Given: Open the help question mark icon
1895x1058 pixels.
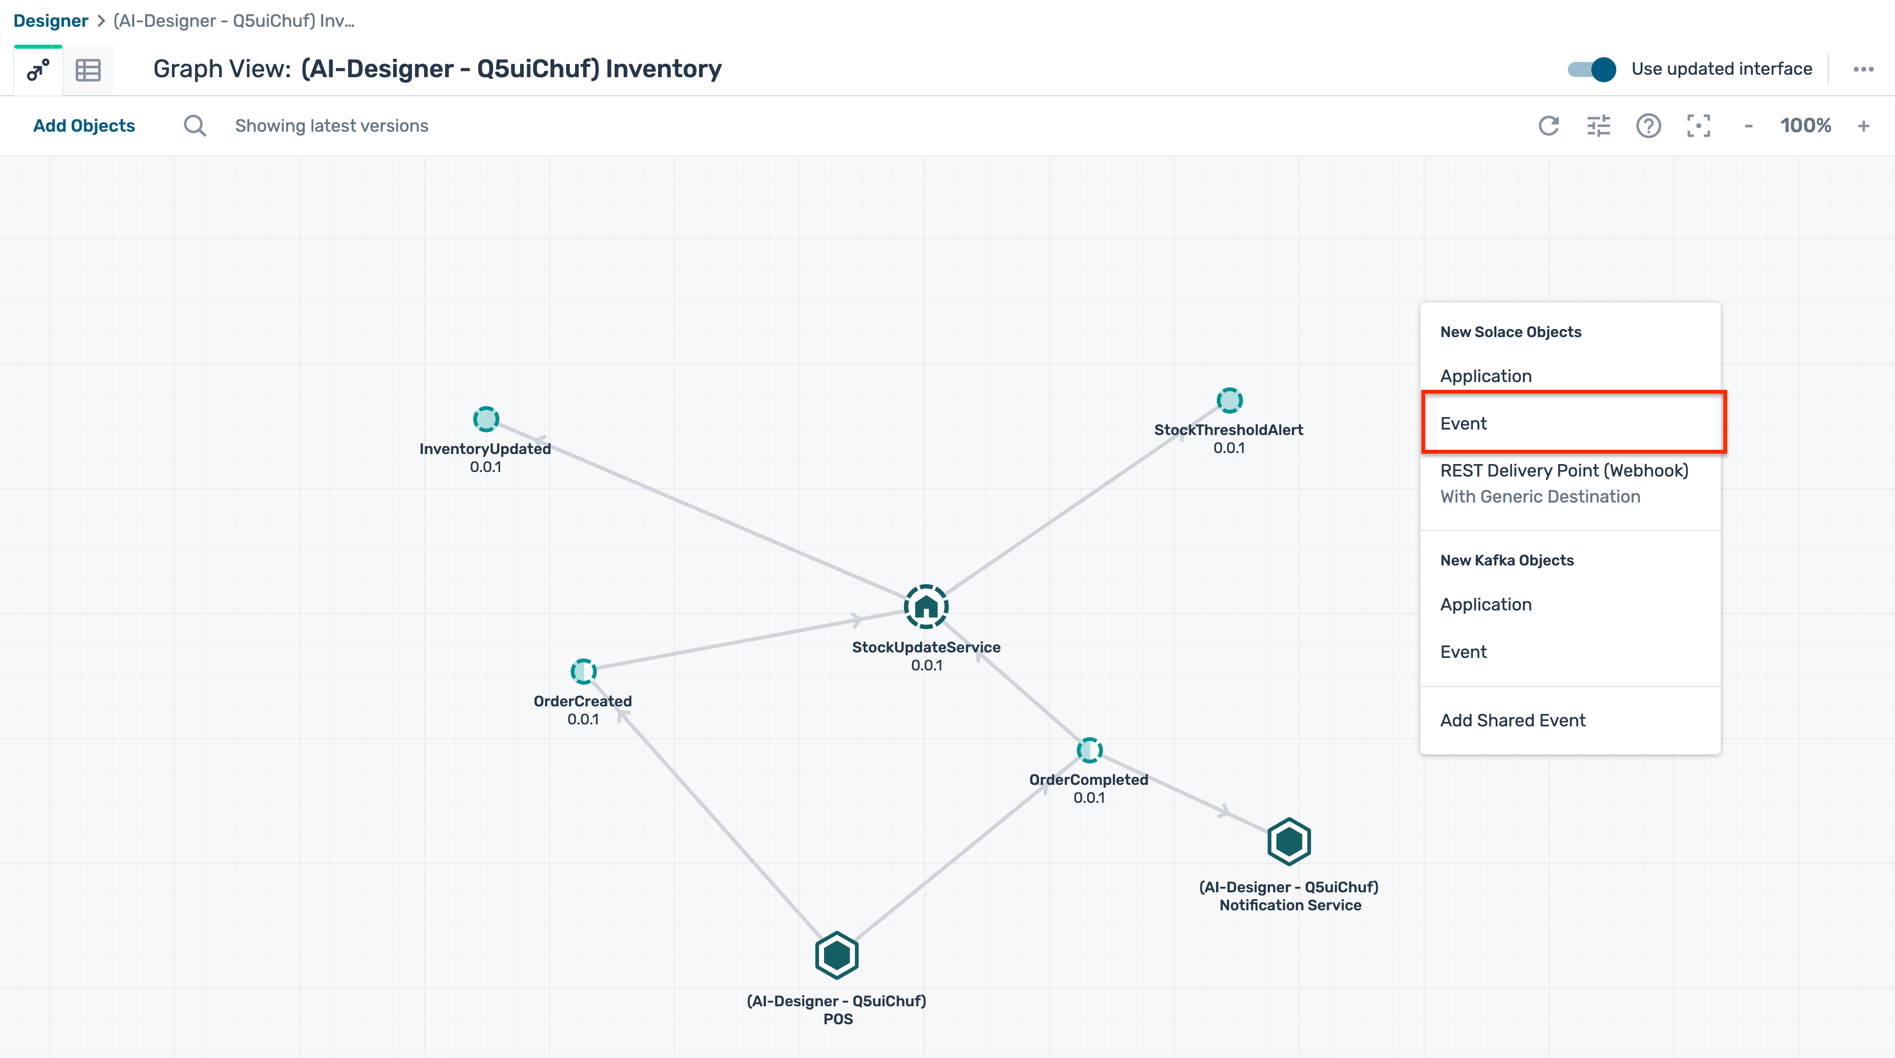Looking at the screenshot, I should (x=1649, y=126).
